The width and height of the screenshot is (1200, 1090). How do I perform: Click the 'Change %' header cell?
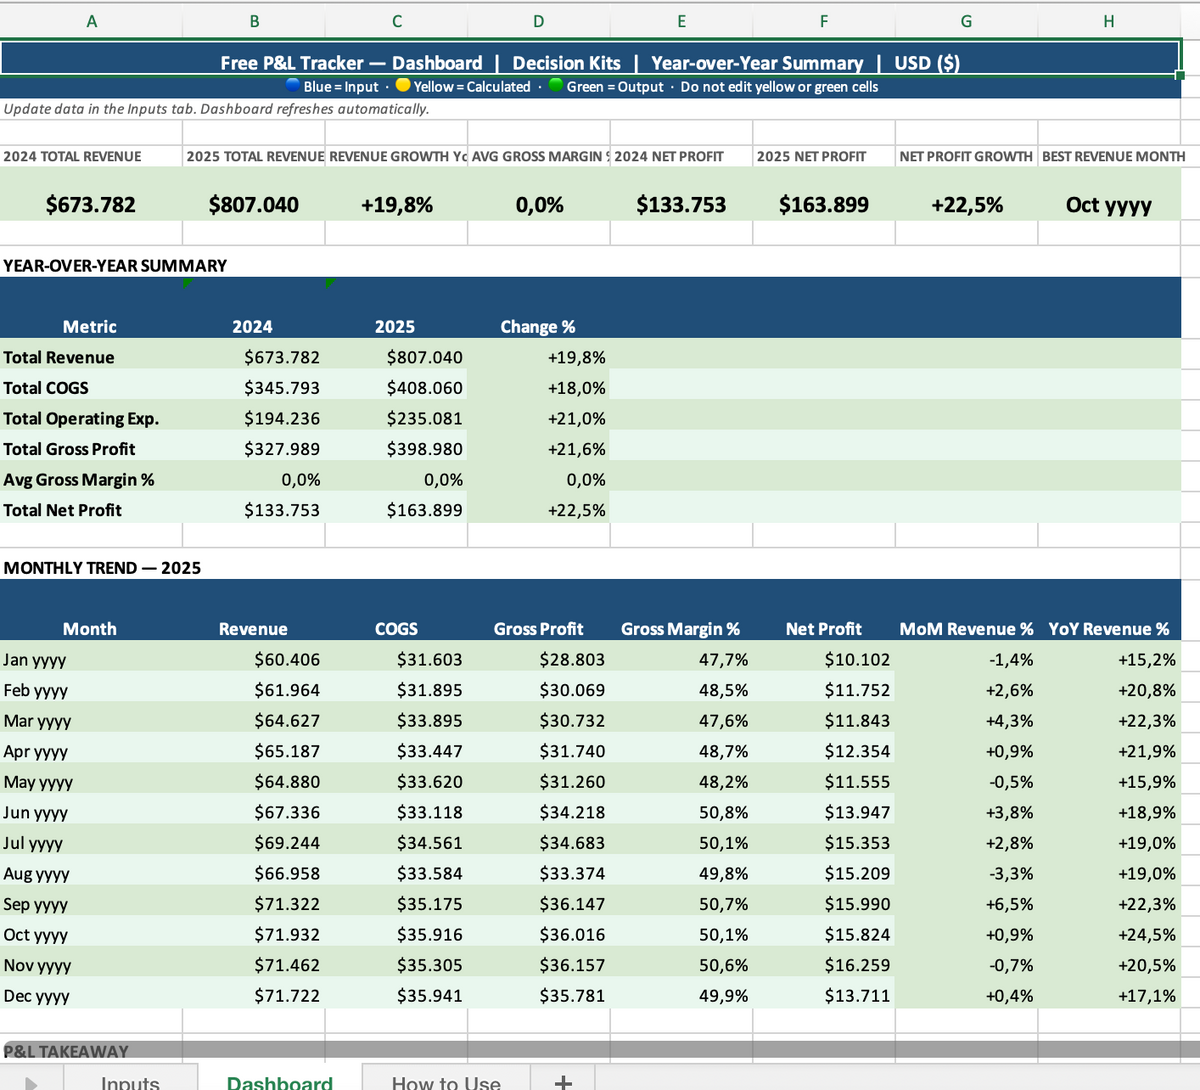click(538, 327)
